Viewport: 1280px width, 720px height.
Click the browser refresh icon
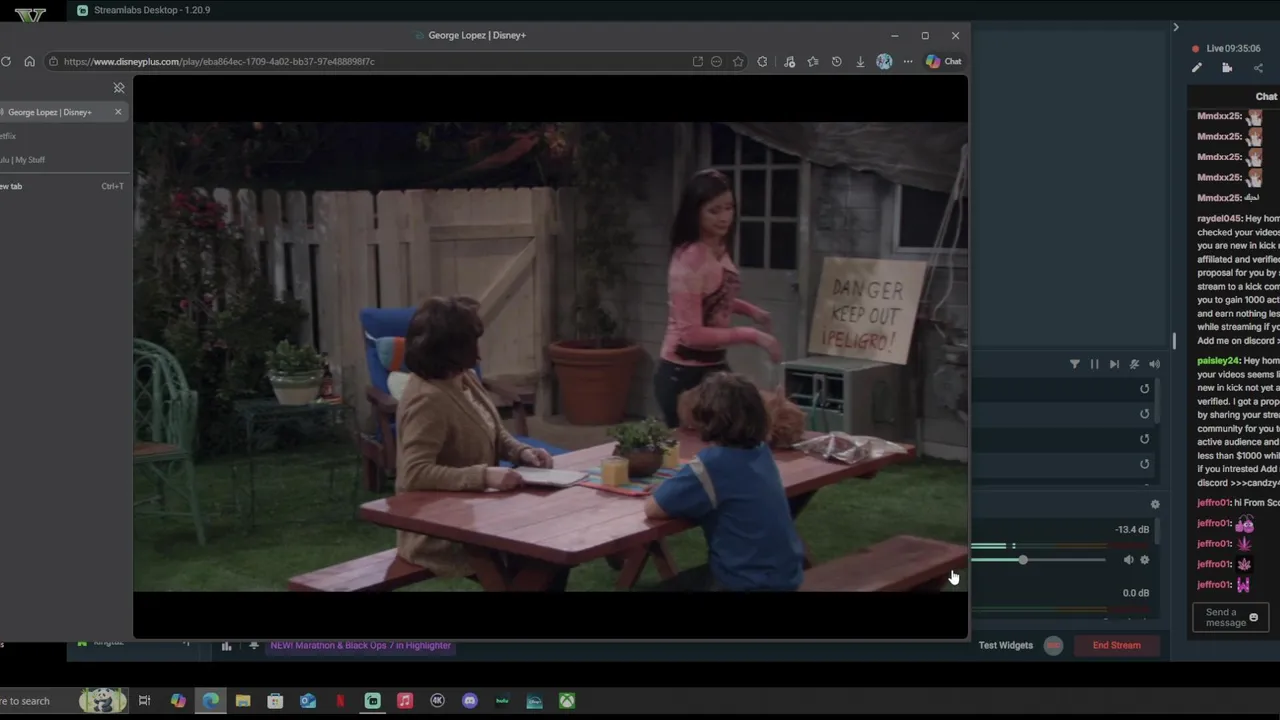coord(6,61)
